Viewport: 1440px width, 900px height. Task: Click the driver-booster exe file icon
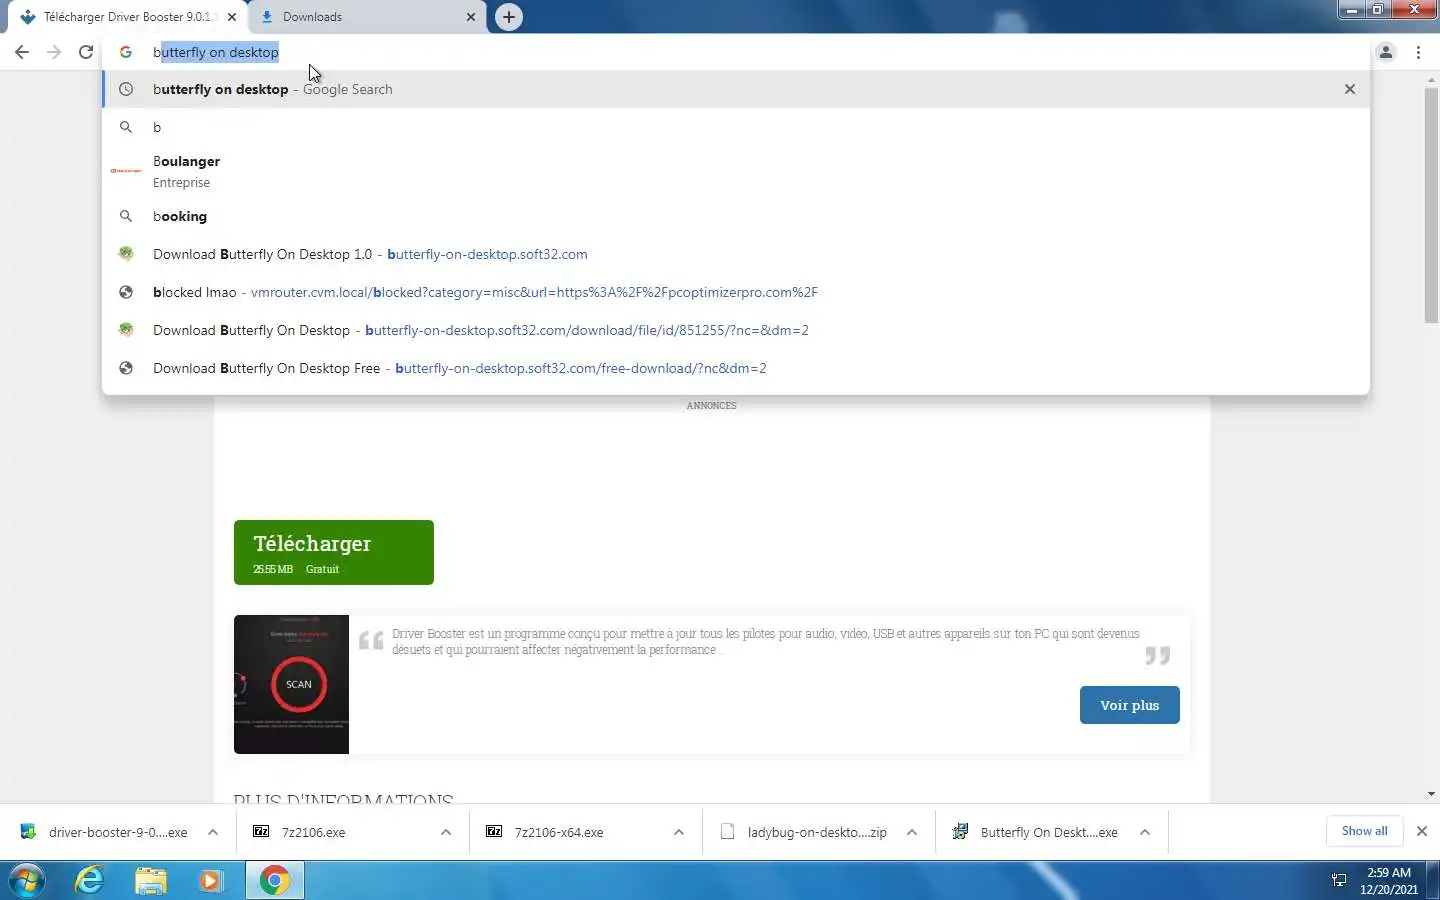click(x=28, y=831)
